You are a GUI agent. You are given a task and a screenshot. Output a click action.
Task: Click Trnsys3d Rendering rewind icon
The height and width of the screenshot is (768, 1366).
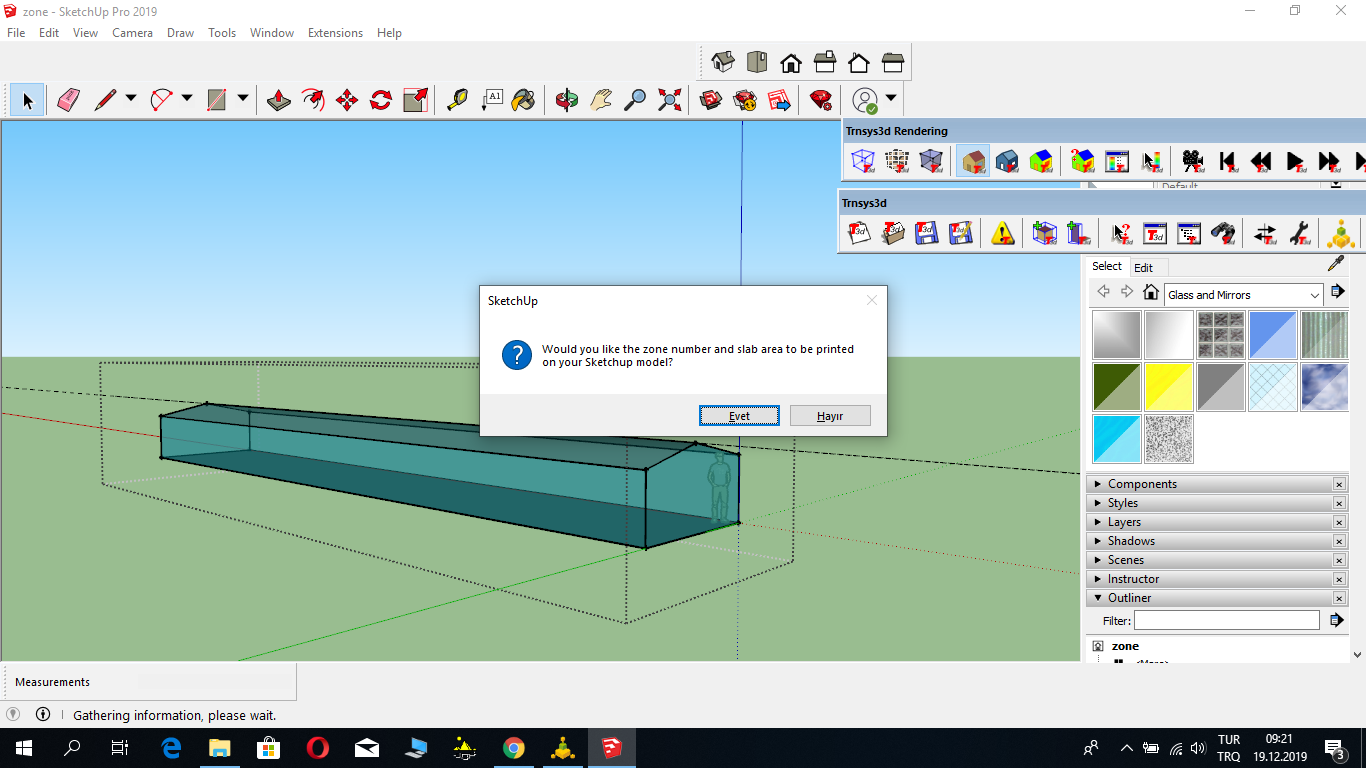pyautogui.click(x=1261, y=161)
